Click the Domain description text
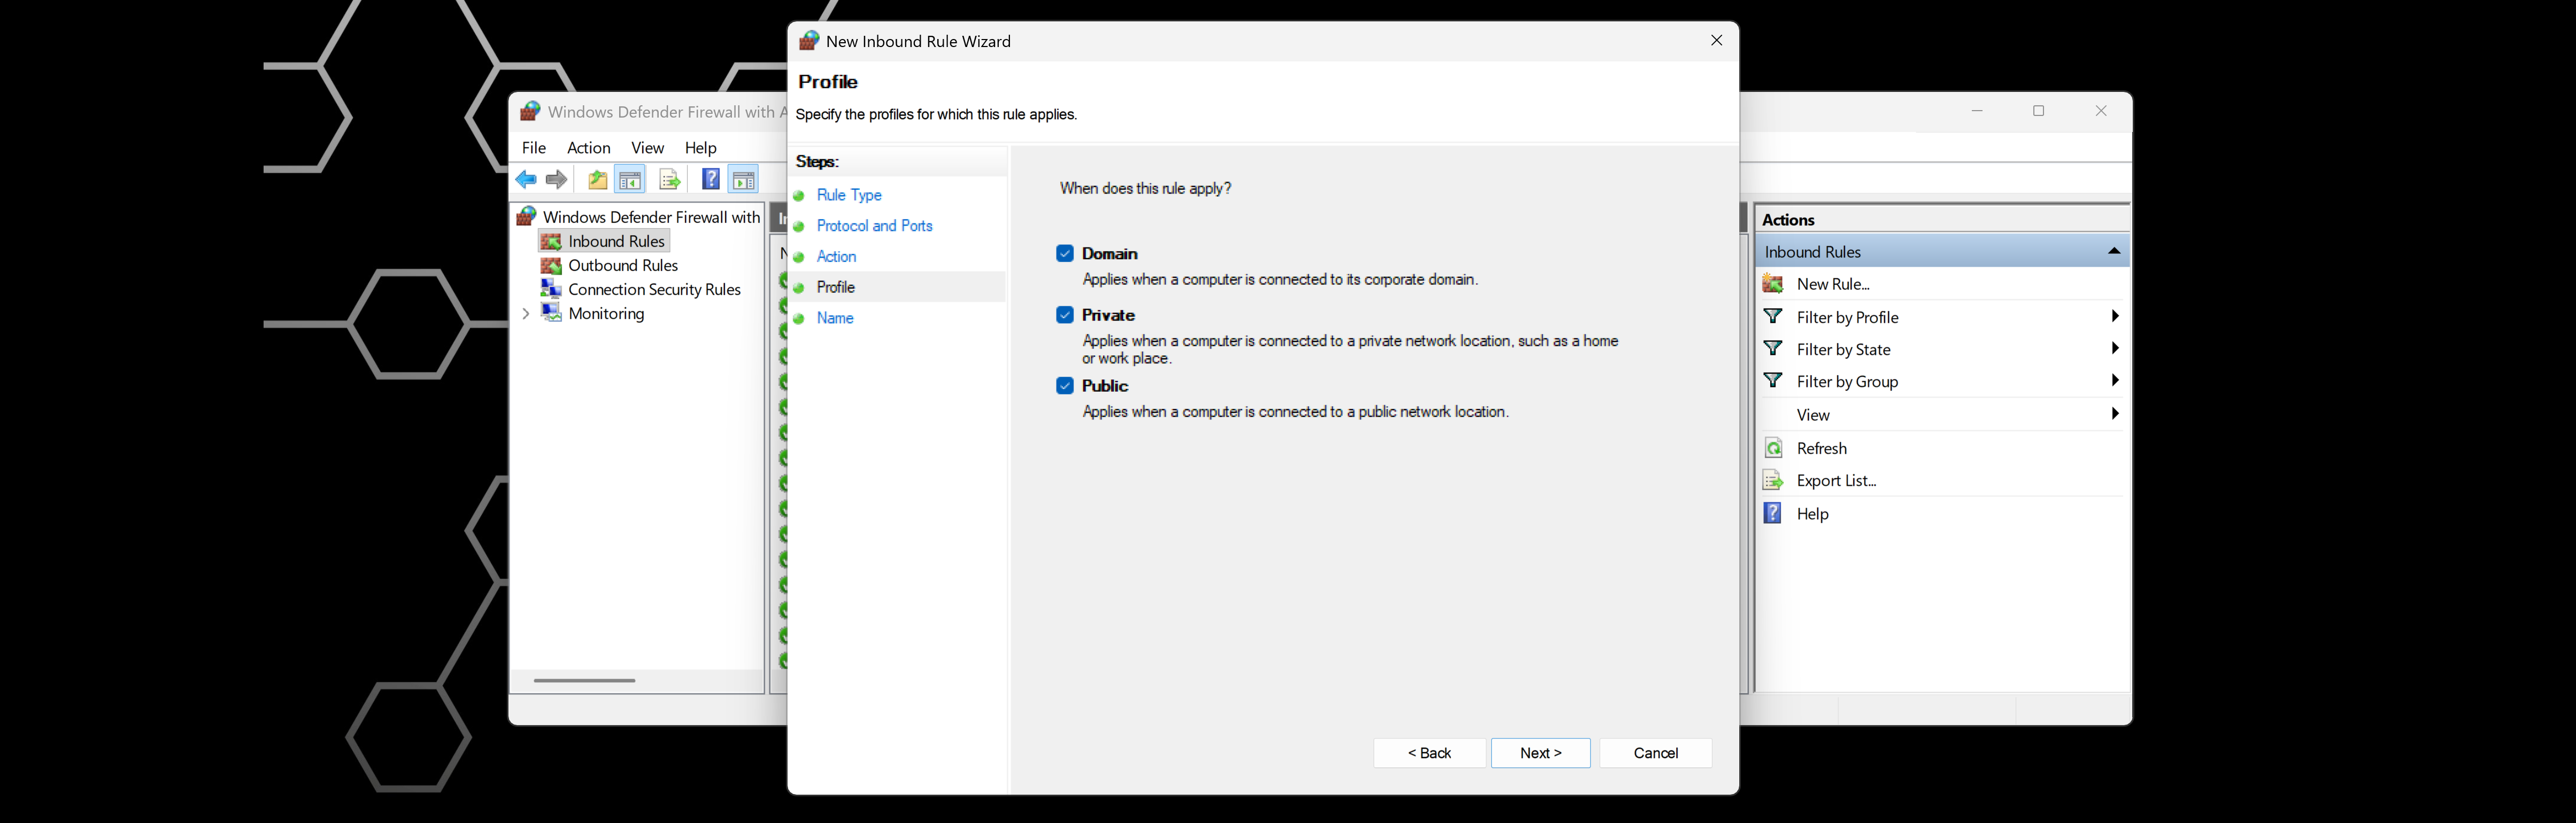The width and height of the screenshot is (2576, 823). 1280,280
